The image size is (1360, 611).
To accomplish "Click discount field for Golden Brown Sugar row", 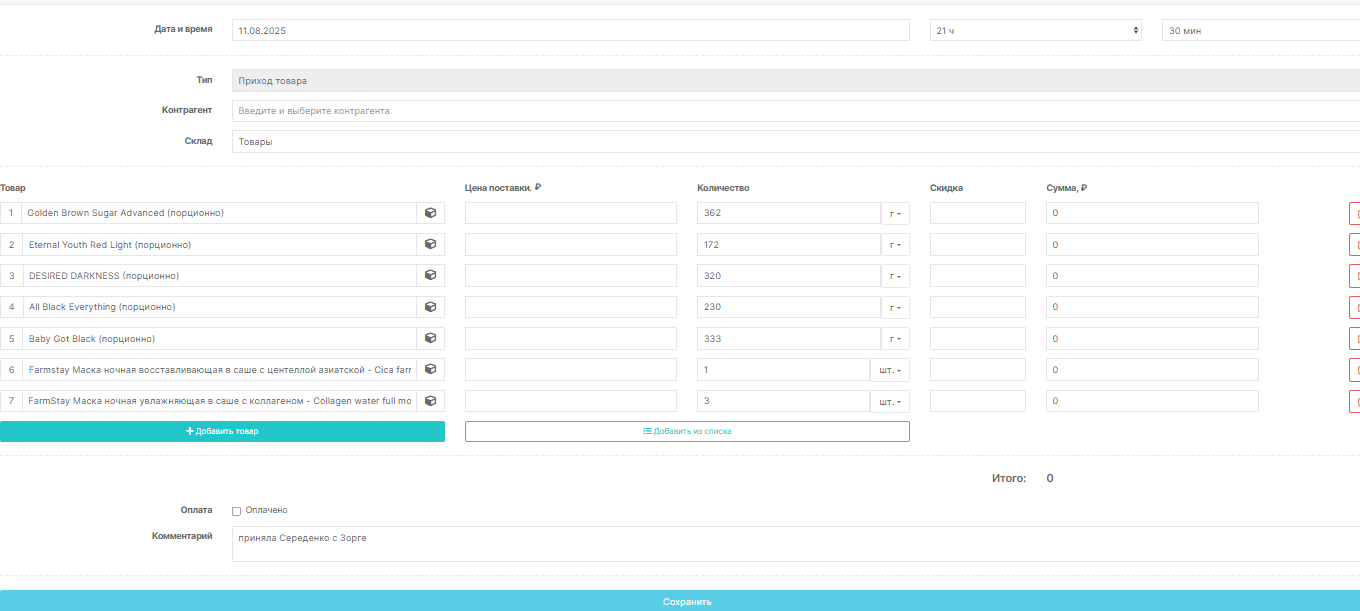I will (x=978, y=213).
